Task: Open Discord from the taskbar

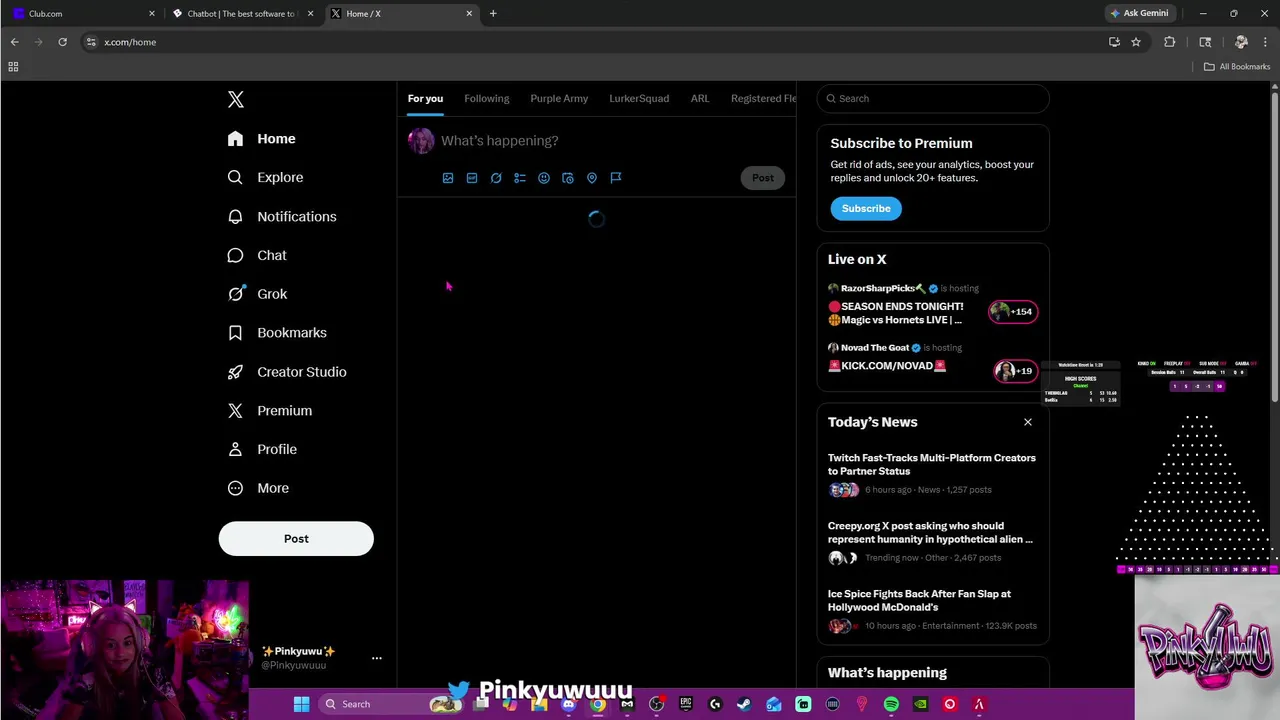Action: click(568, 704)
